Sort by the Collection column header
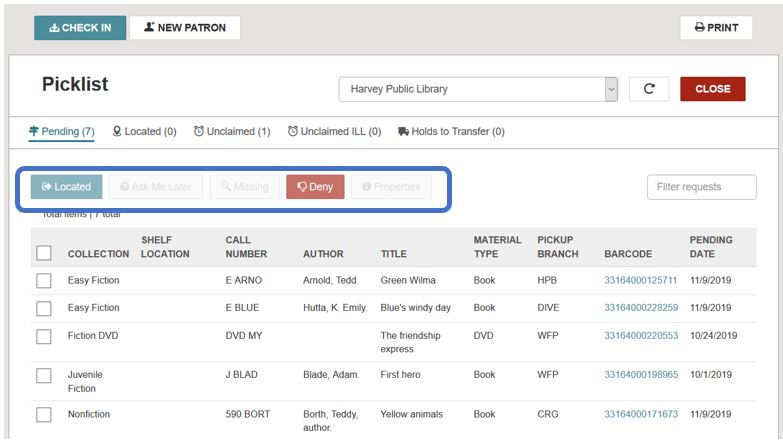783x445 pixels. pyautogui.click(x=98, y=254)
